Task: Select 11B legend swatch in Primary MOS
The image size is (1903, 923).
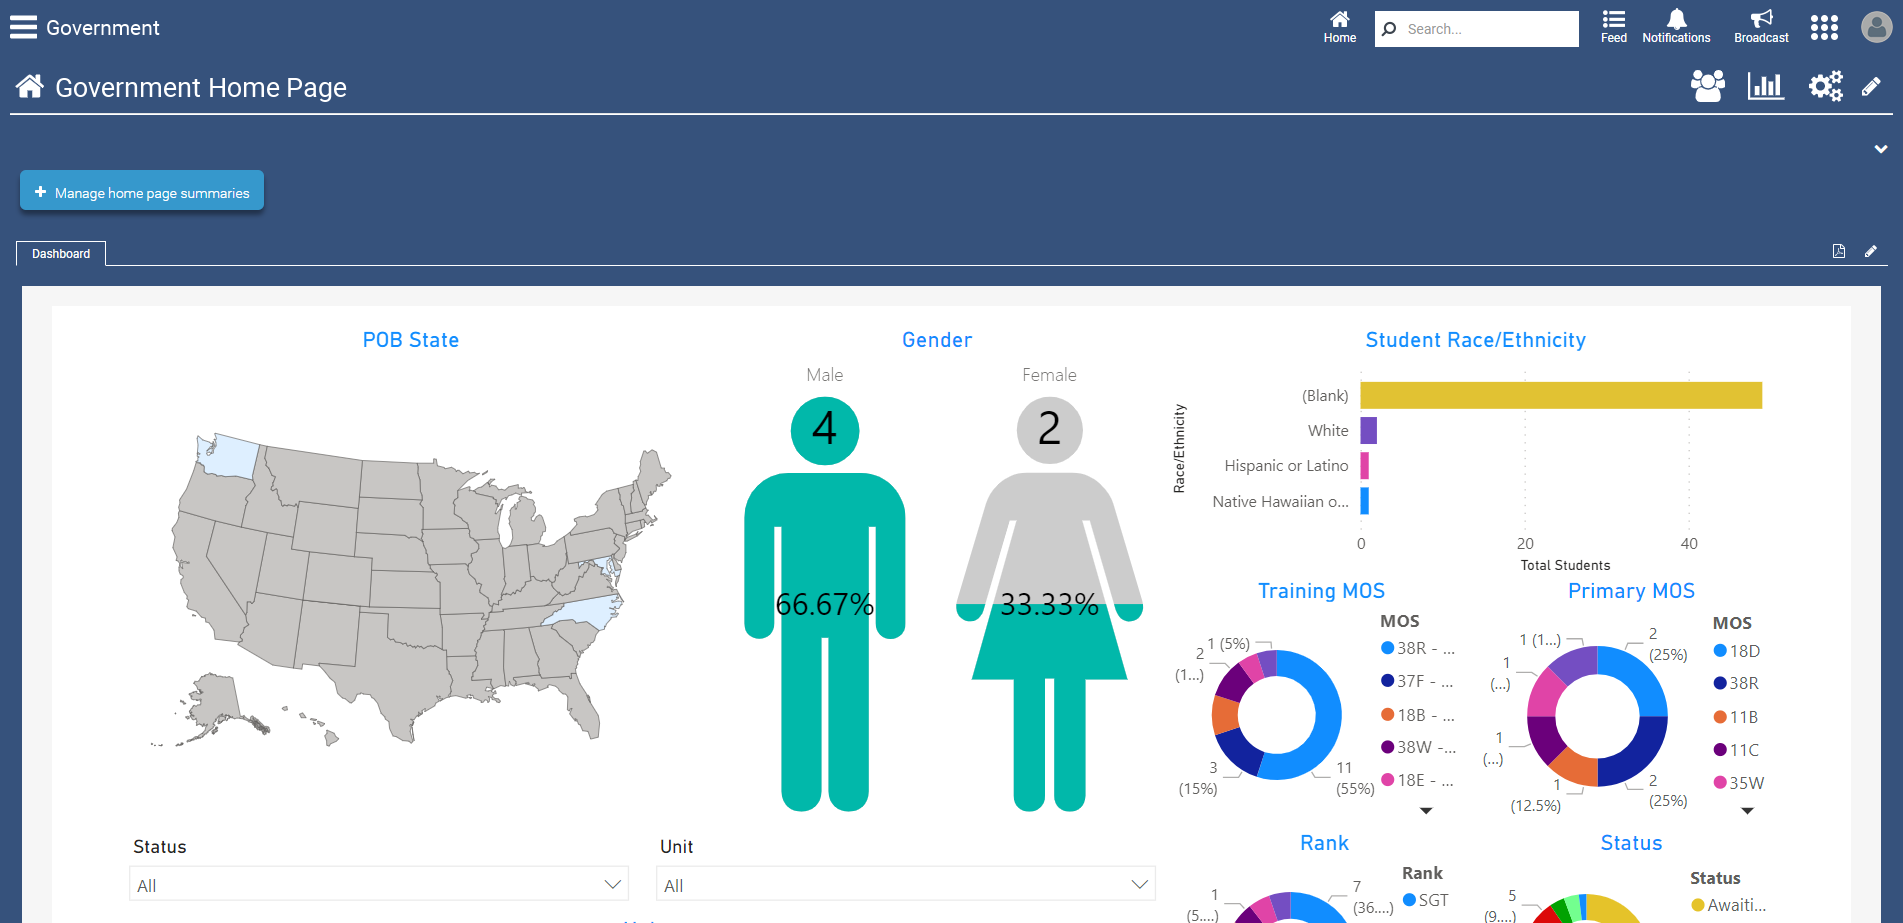Action: pyautogui.click(x=1720, y=717)
